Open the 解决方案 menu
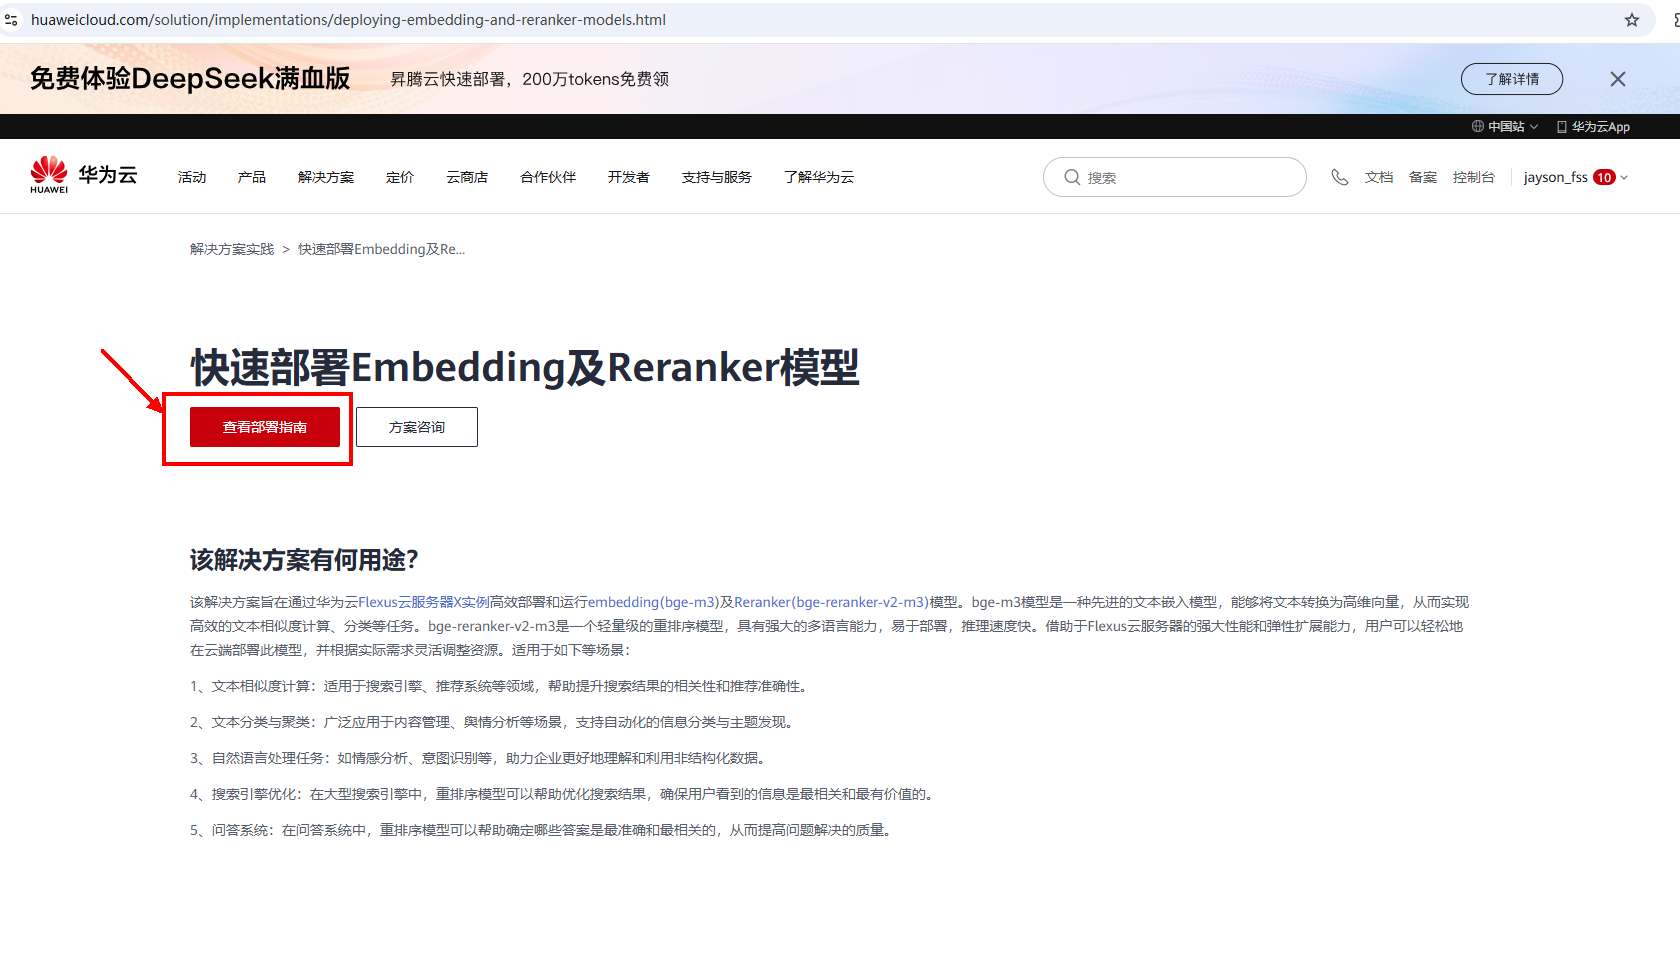The width and height of the screenshot is (1680, 970). click(x=326, y=177)
